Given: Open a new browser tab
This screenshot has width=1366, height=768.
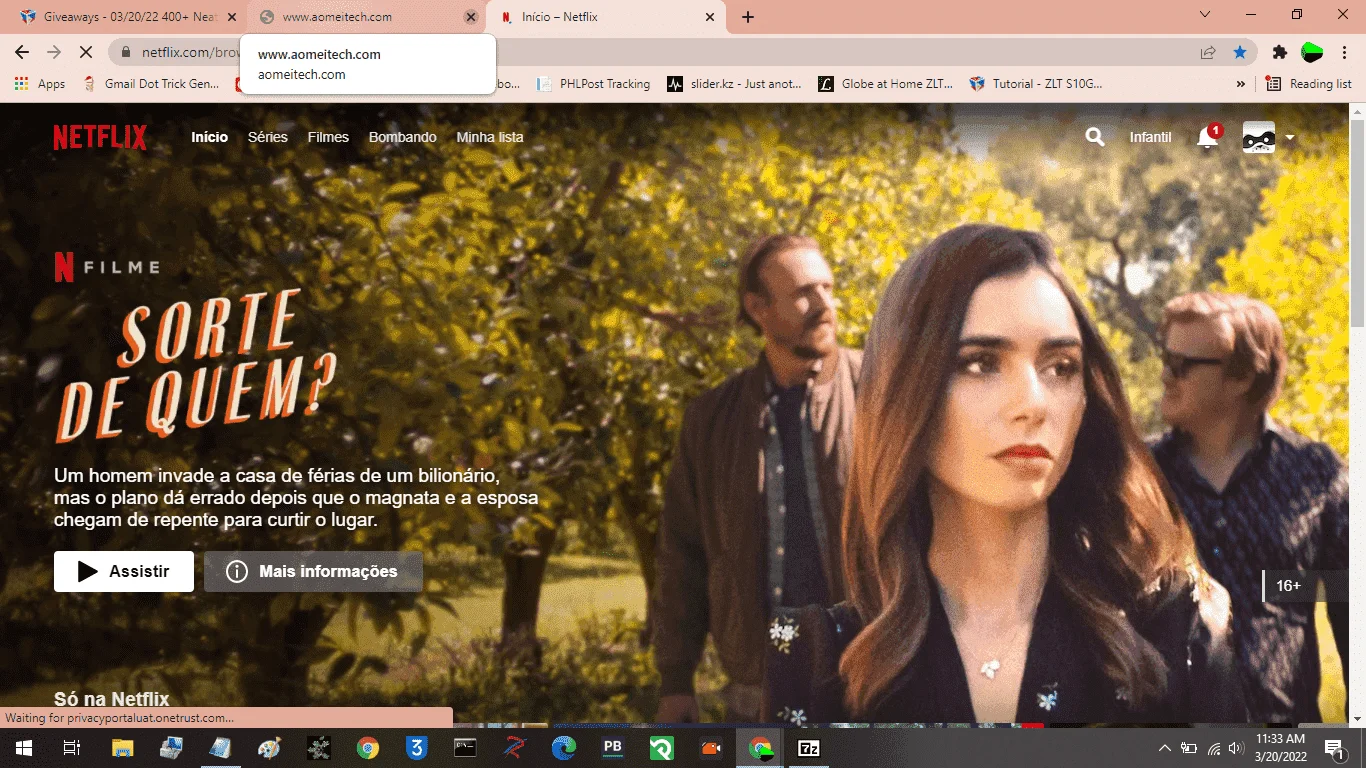Looking at the screenshot, I should 748,17.
